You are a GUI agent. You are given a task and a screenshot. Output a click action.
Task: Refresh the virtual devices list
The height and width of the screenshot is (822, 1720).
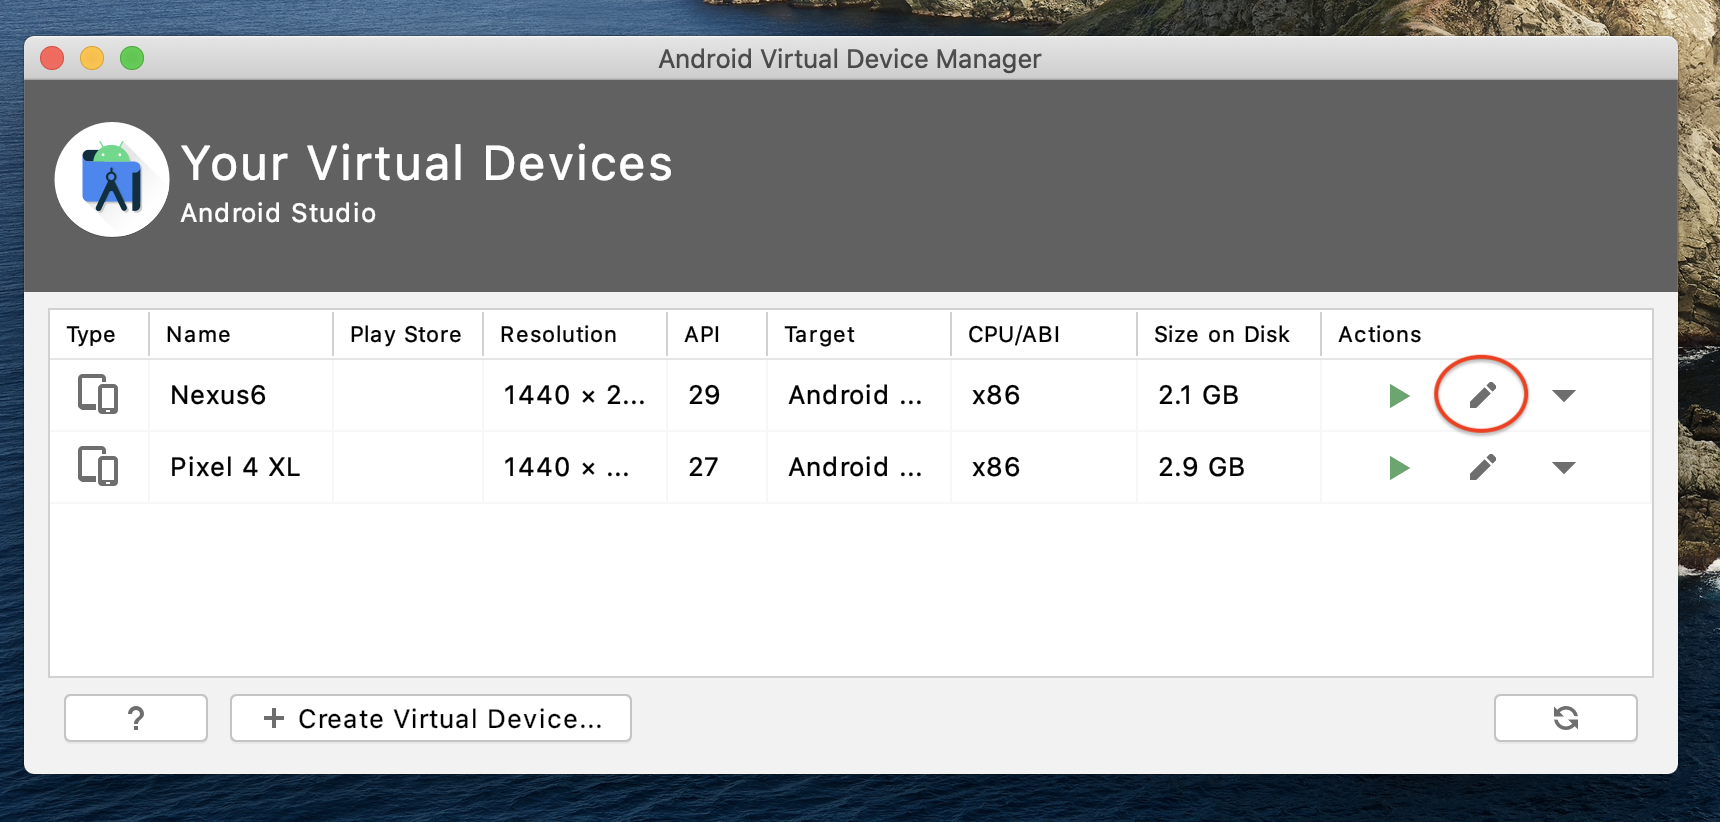(x=1565, y=718)
